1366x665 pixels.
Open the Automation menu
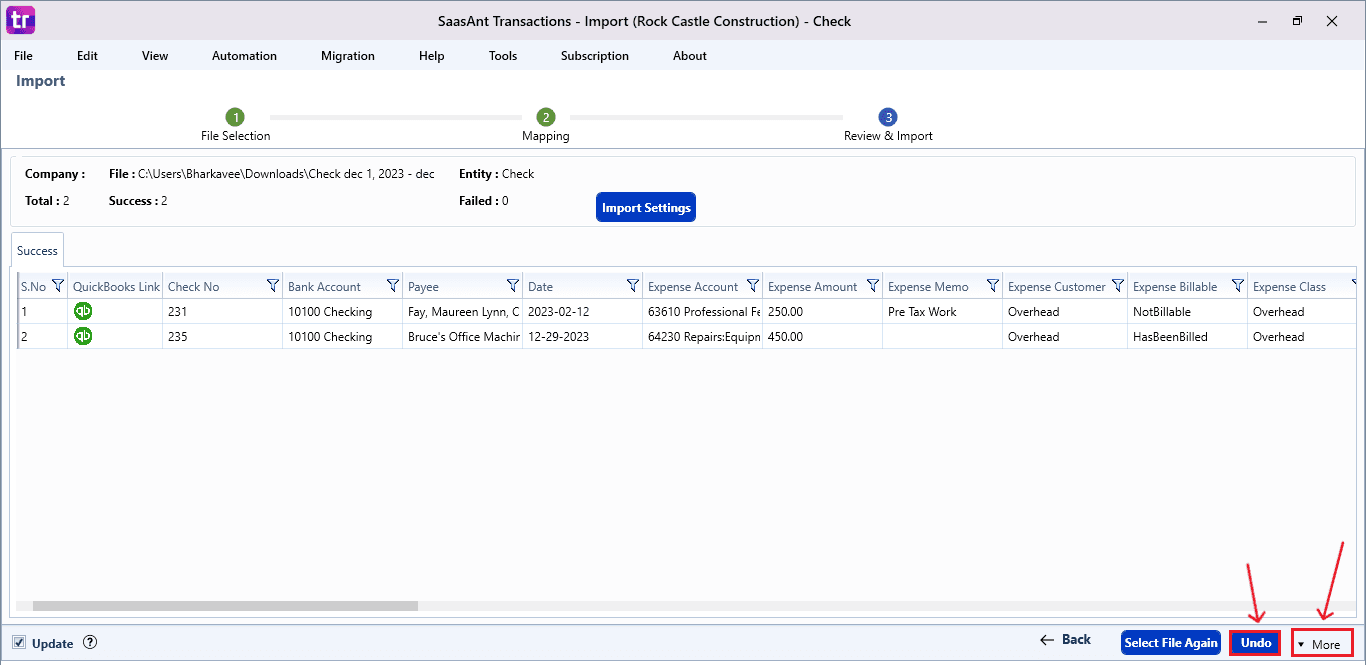pyautogui.click(x=244, y=56)
